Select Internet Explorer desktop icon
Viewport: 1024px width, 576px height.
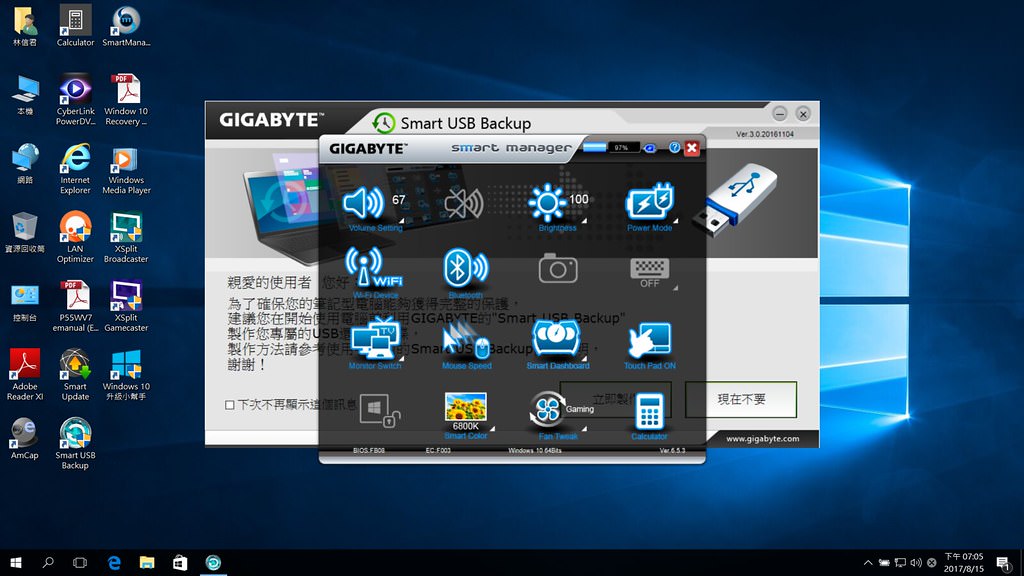tap(75, 168)
